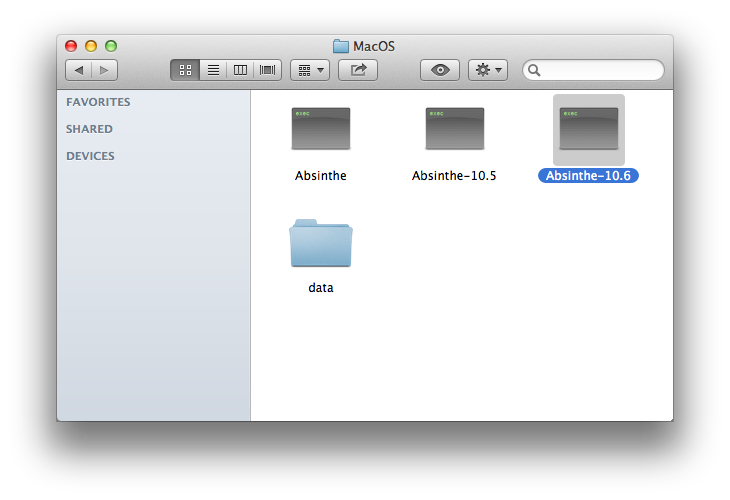
Task: Click the SHARED sidebar heading
Action: [x=89, y=129]
